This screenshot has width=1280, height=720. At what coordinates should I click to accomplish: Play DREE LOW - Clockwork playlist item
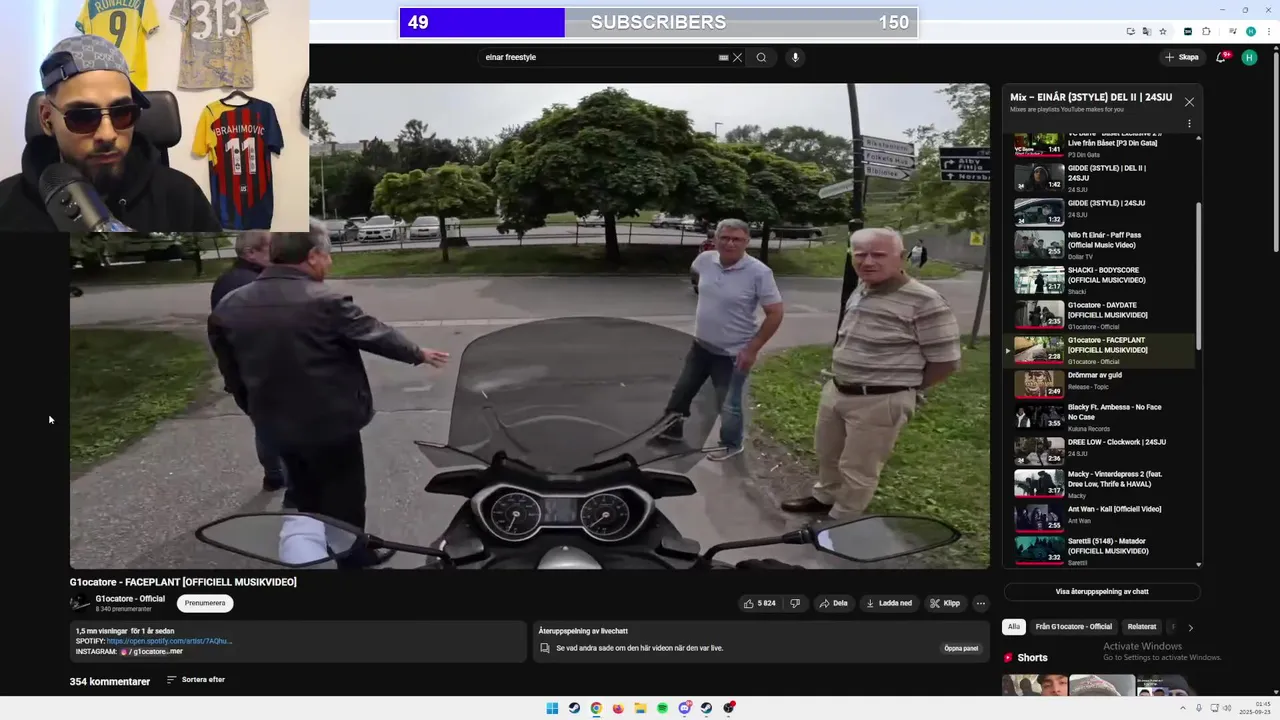pos(1104,450)
